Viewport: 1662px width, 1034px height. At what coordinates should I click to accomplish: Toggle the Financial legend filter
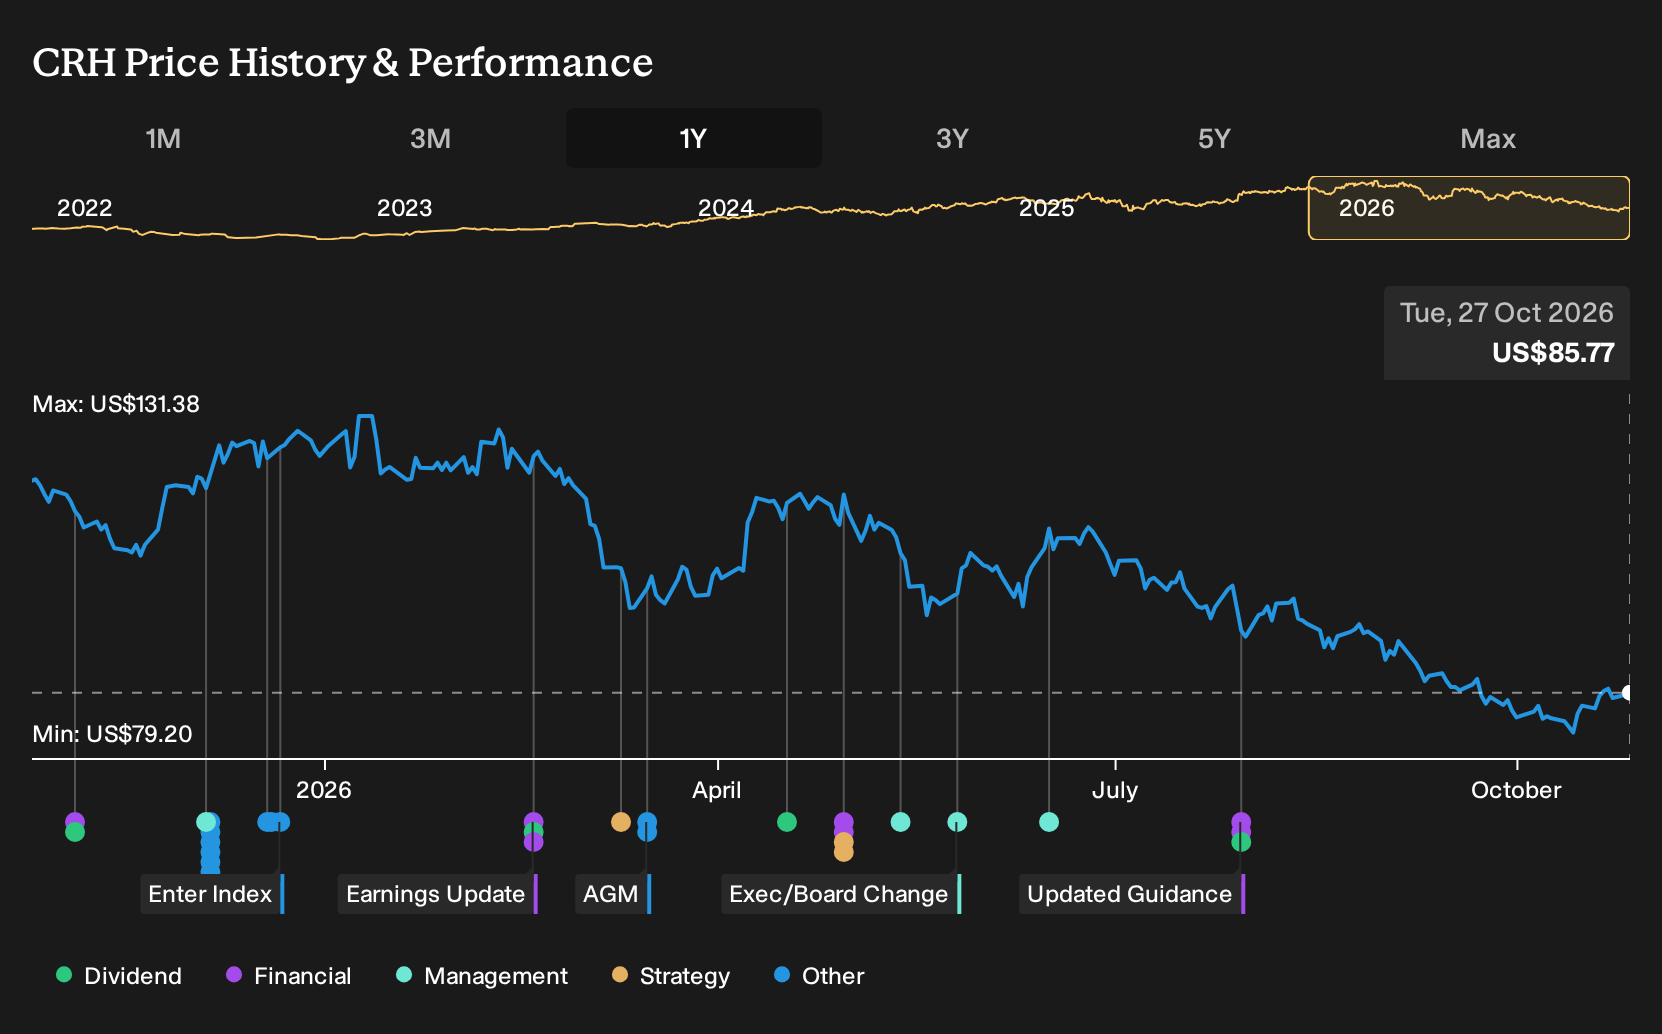point(288,976)
